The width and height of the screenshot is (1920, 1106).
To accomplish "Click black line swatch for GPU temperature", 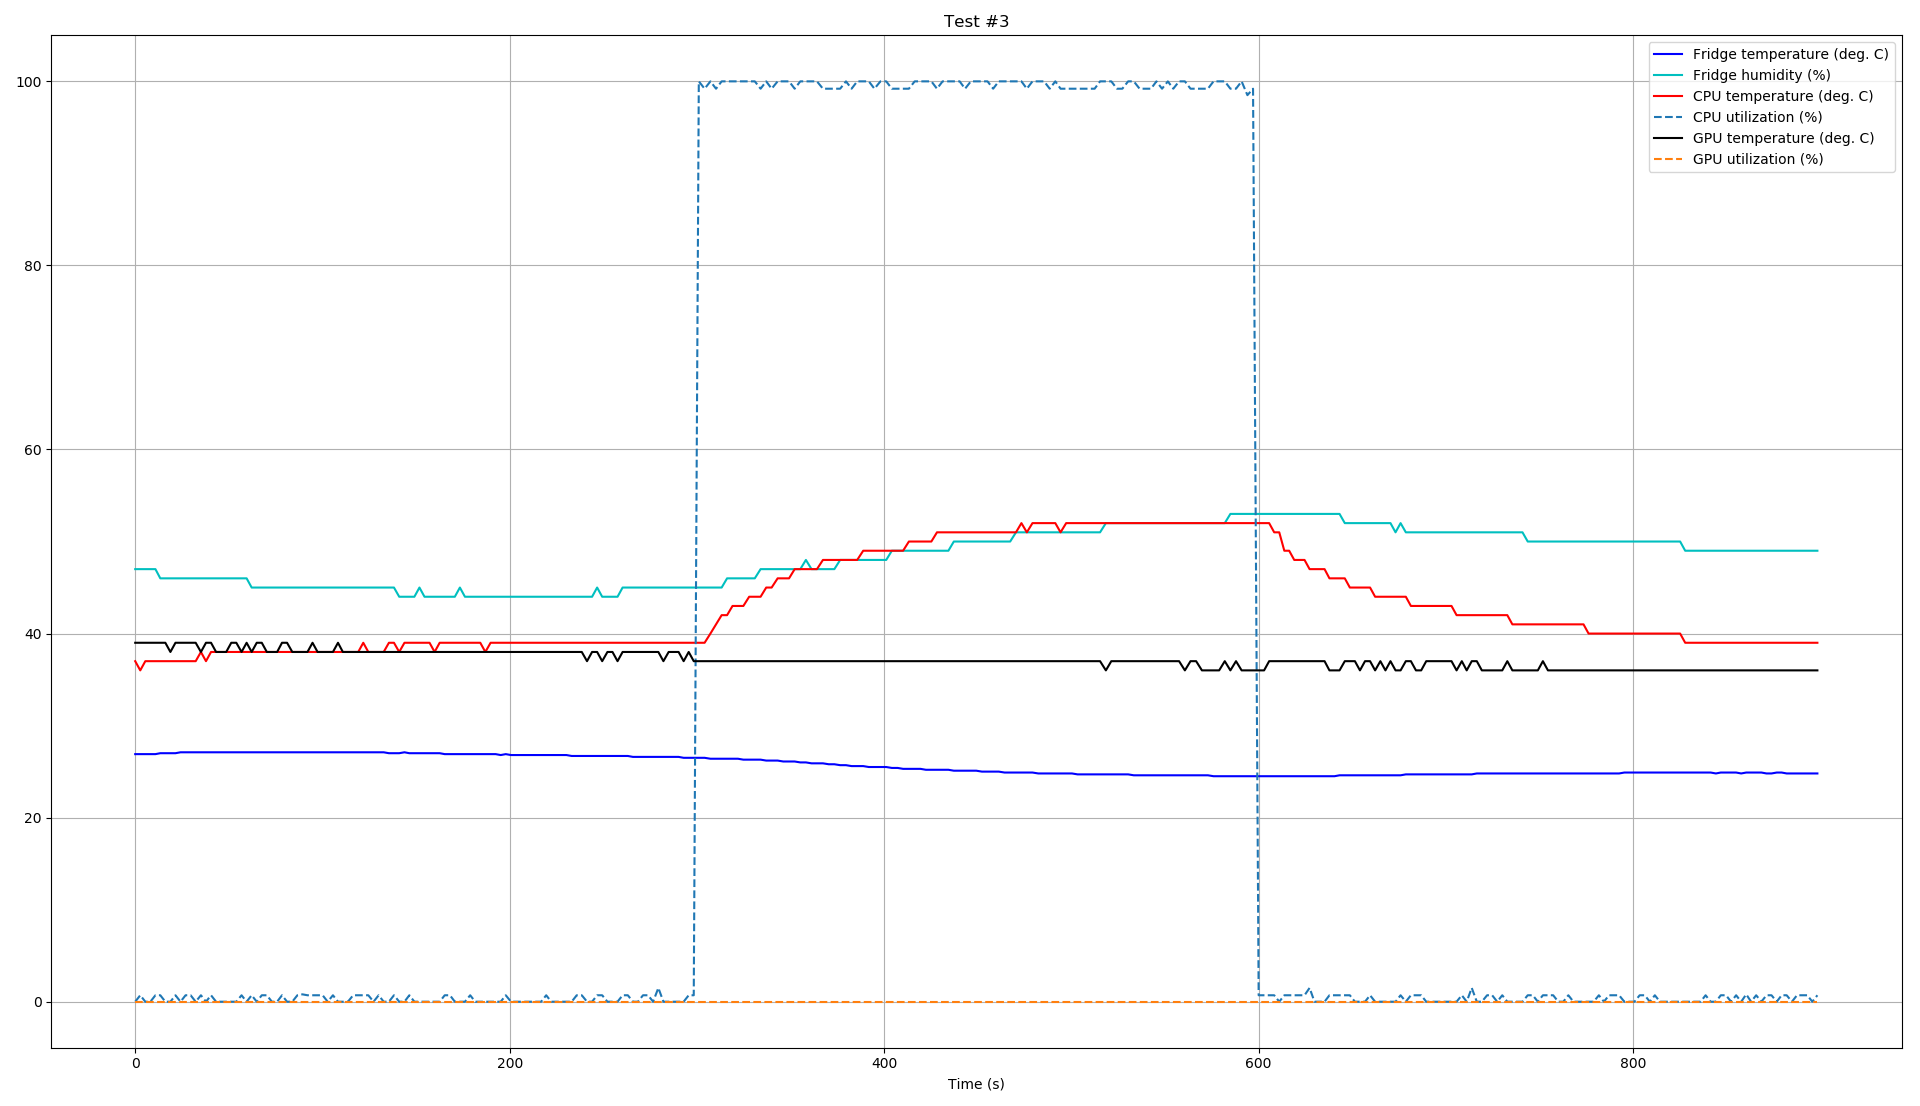I will click(1668, 138).
